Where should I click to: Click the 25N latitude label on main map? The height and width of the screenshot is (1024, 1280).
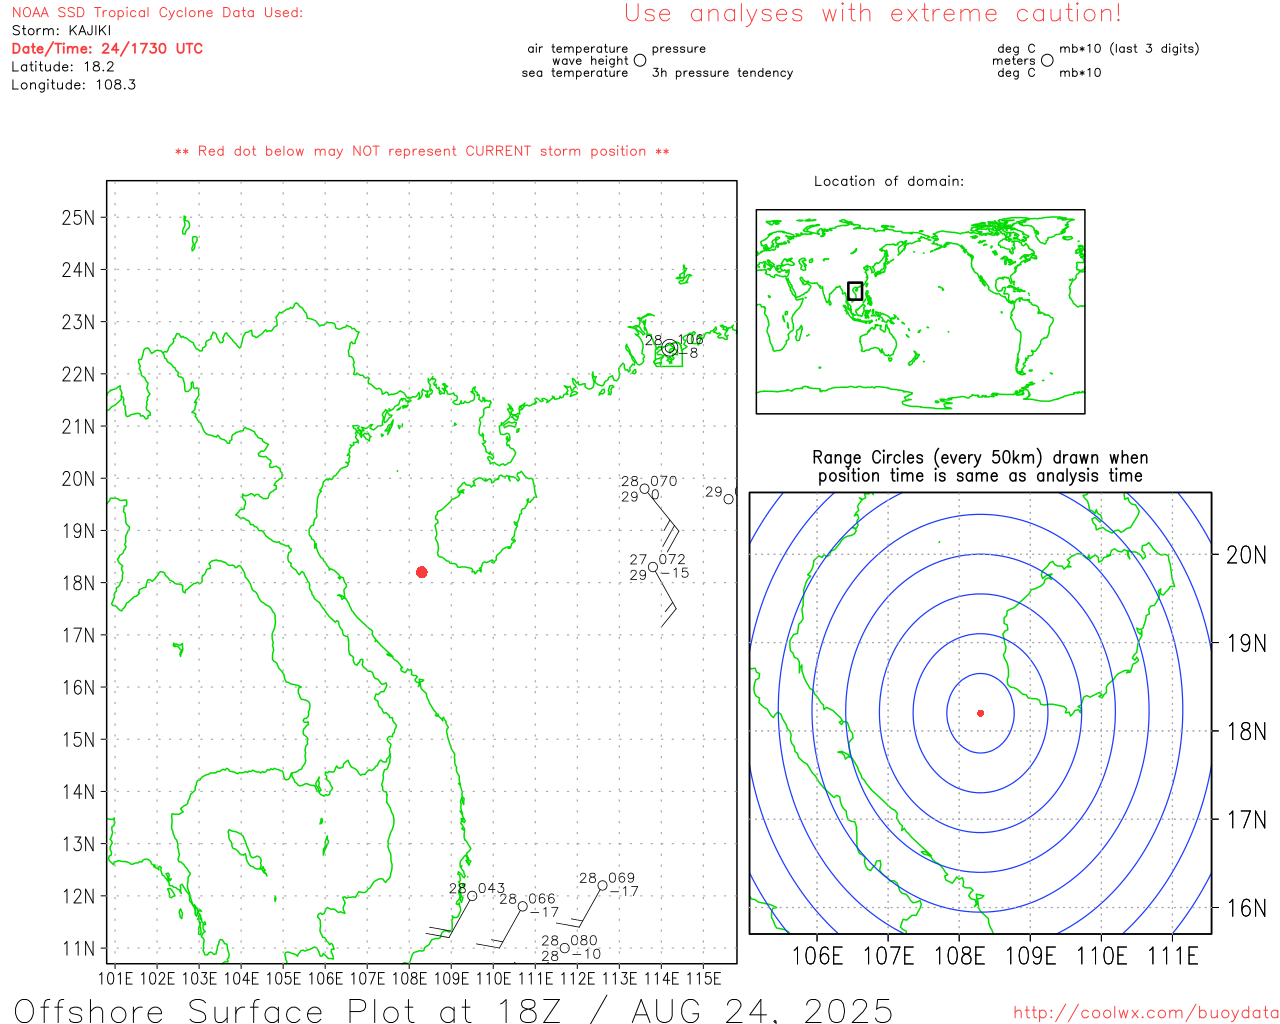click(x=79, y=217)
